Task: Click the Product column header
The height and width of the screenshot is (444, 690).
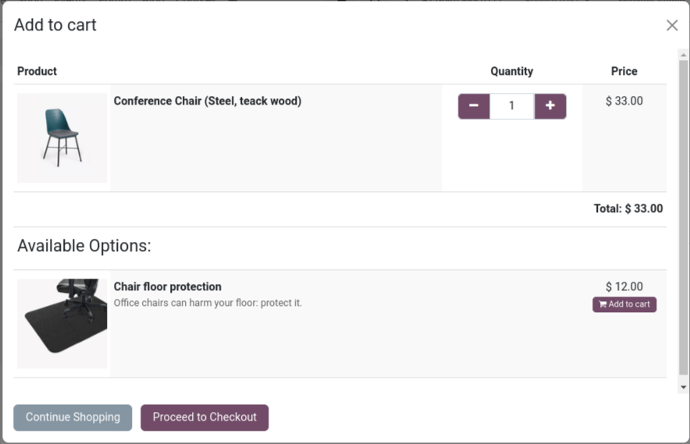Action: click(37, 71)
